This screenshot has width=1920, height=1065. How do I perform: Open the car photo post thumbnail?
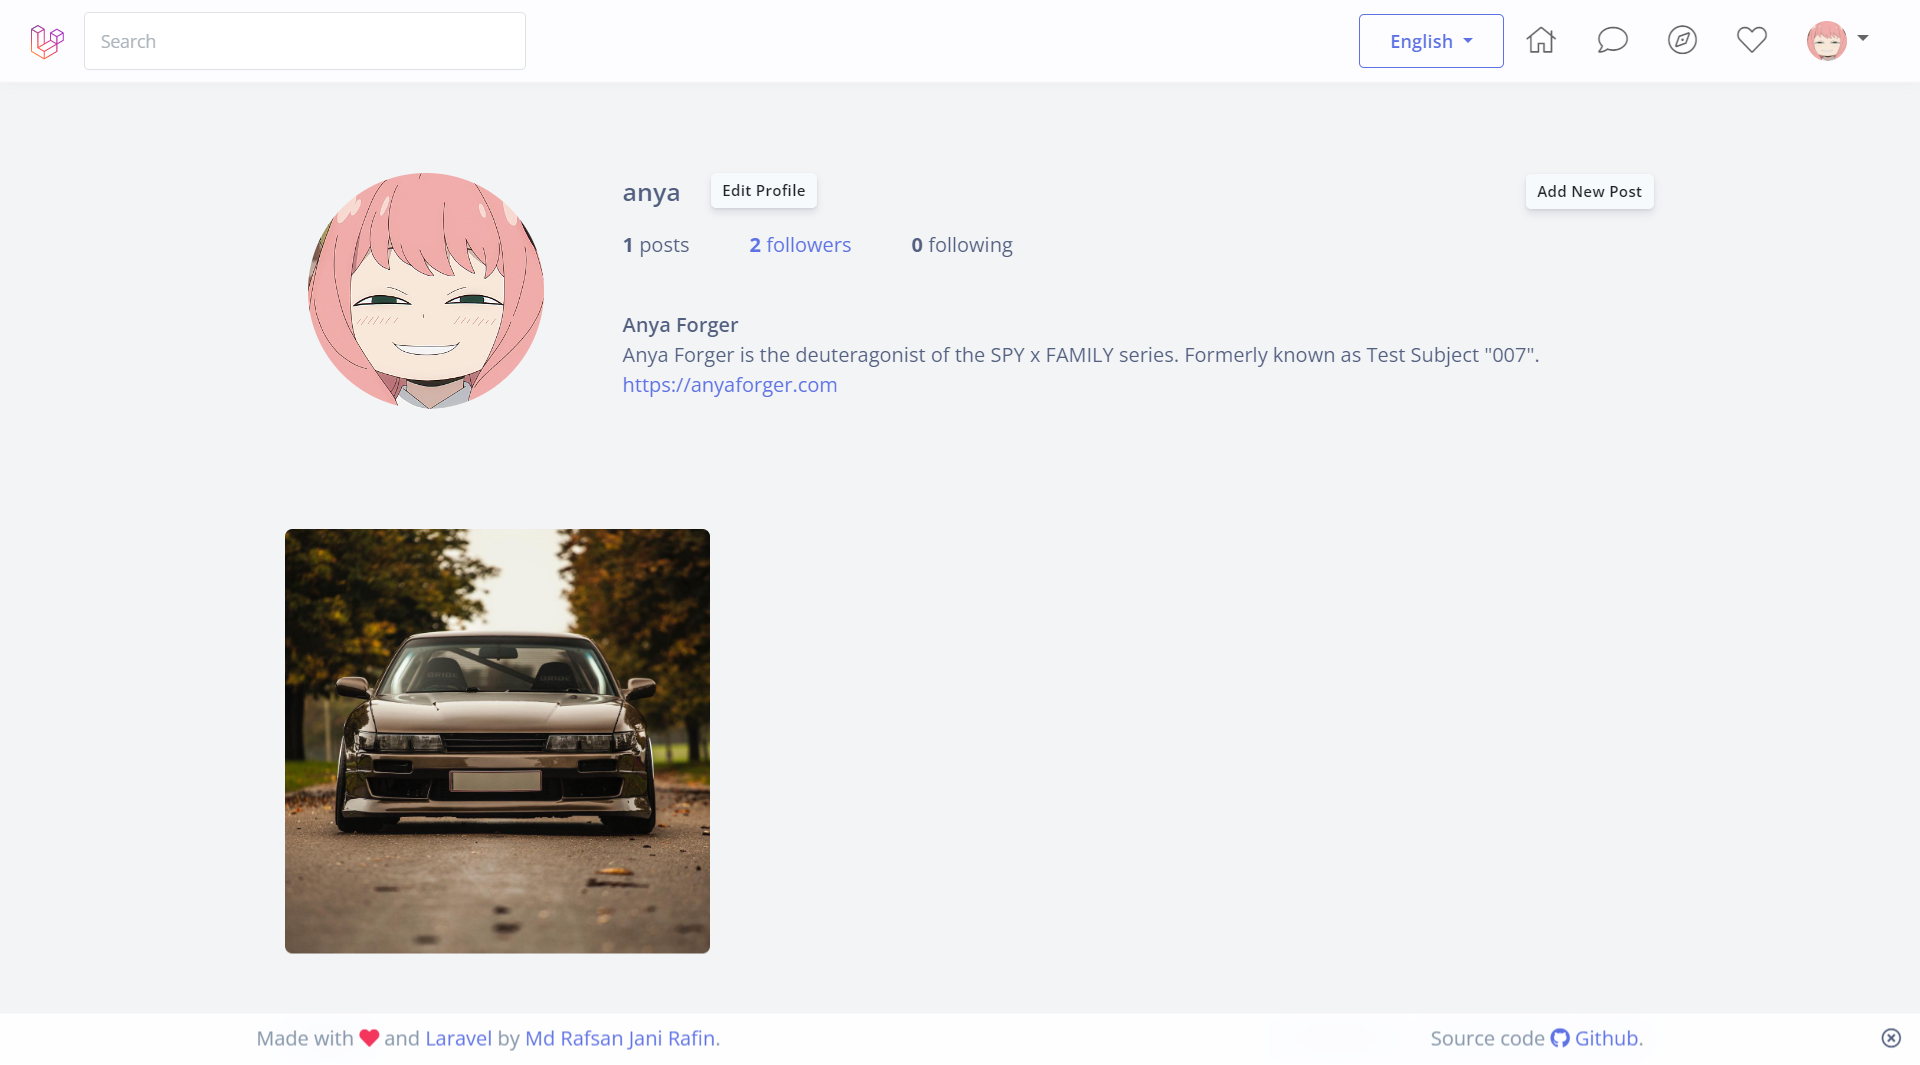(497, 741)
